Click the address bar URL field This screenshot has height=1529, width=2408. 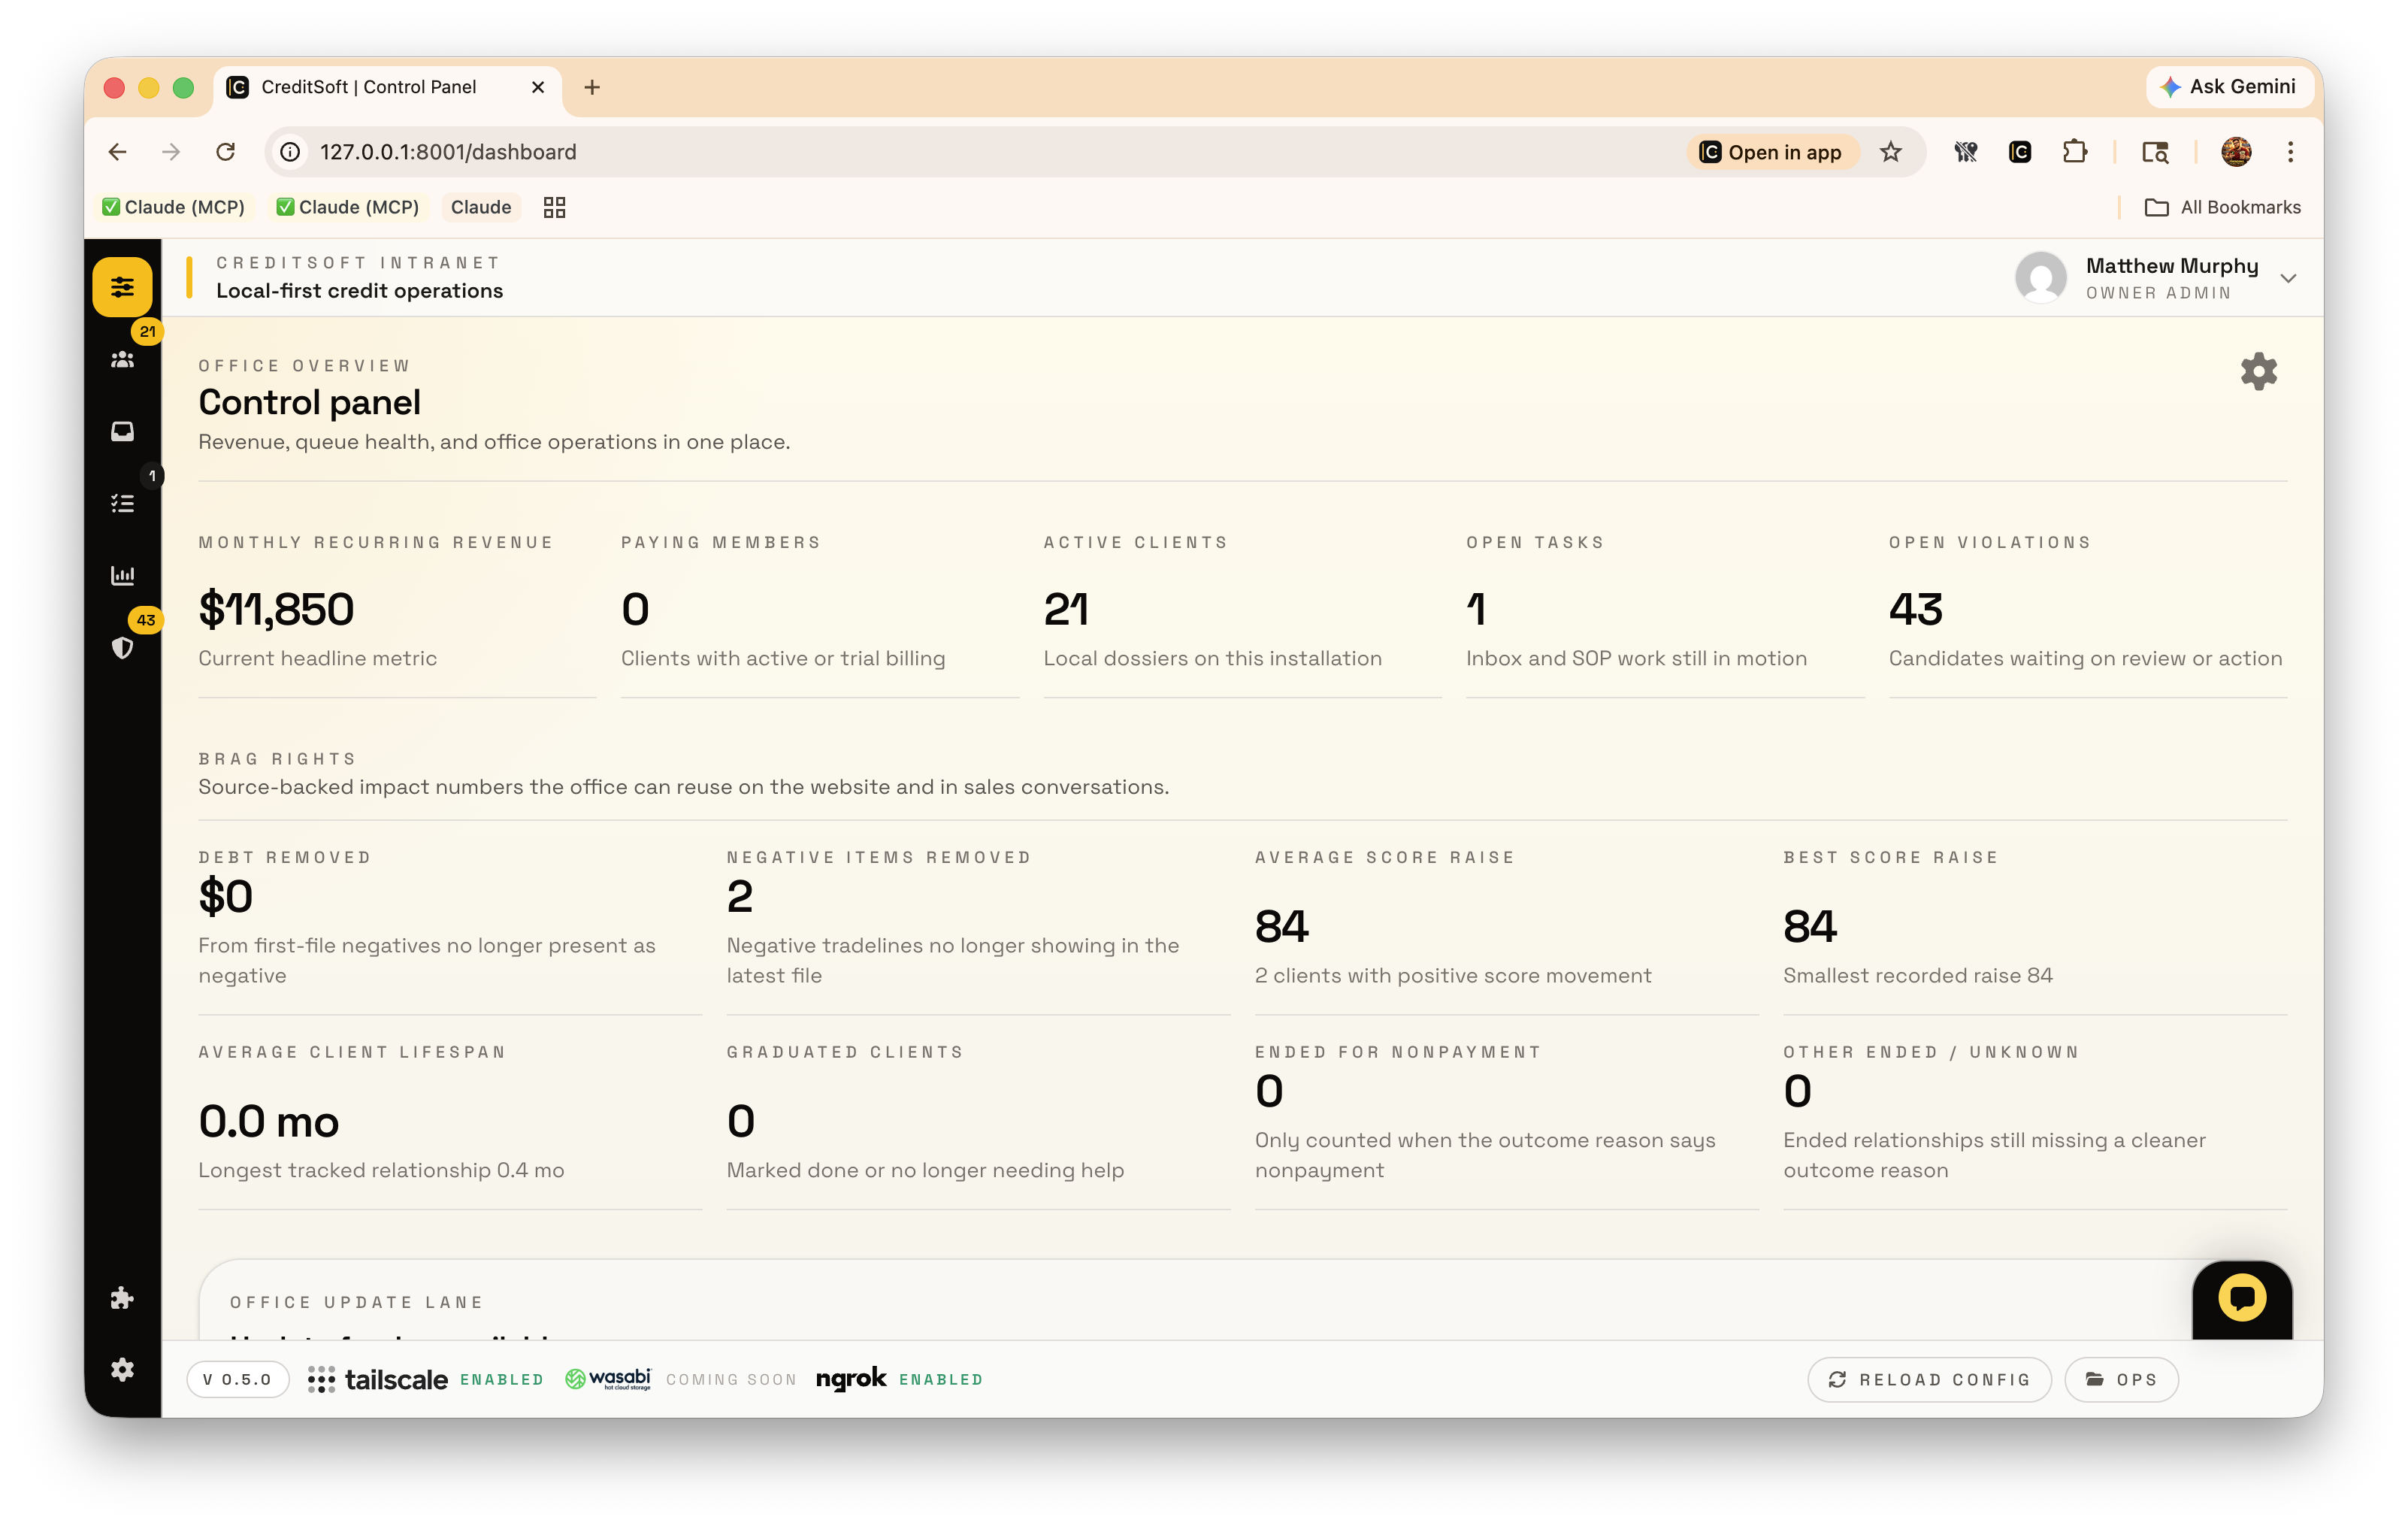click(x=900, y=152)
